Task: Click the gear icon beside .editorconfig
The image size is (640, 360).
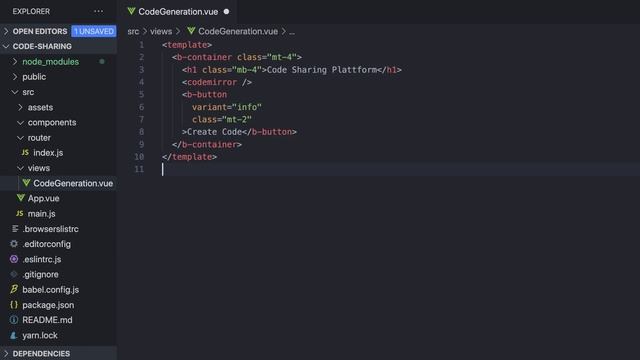Action: point(14,244)
